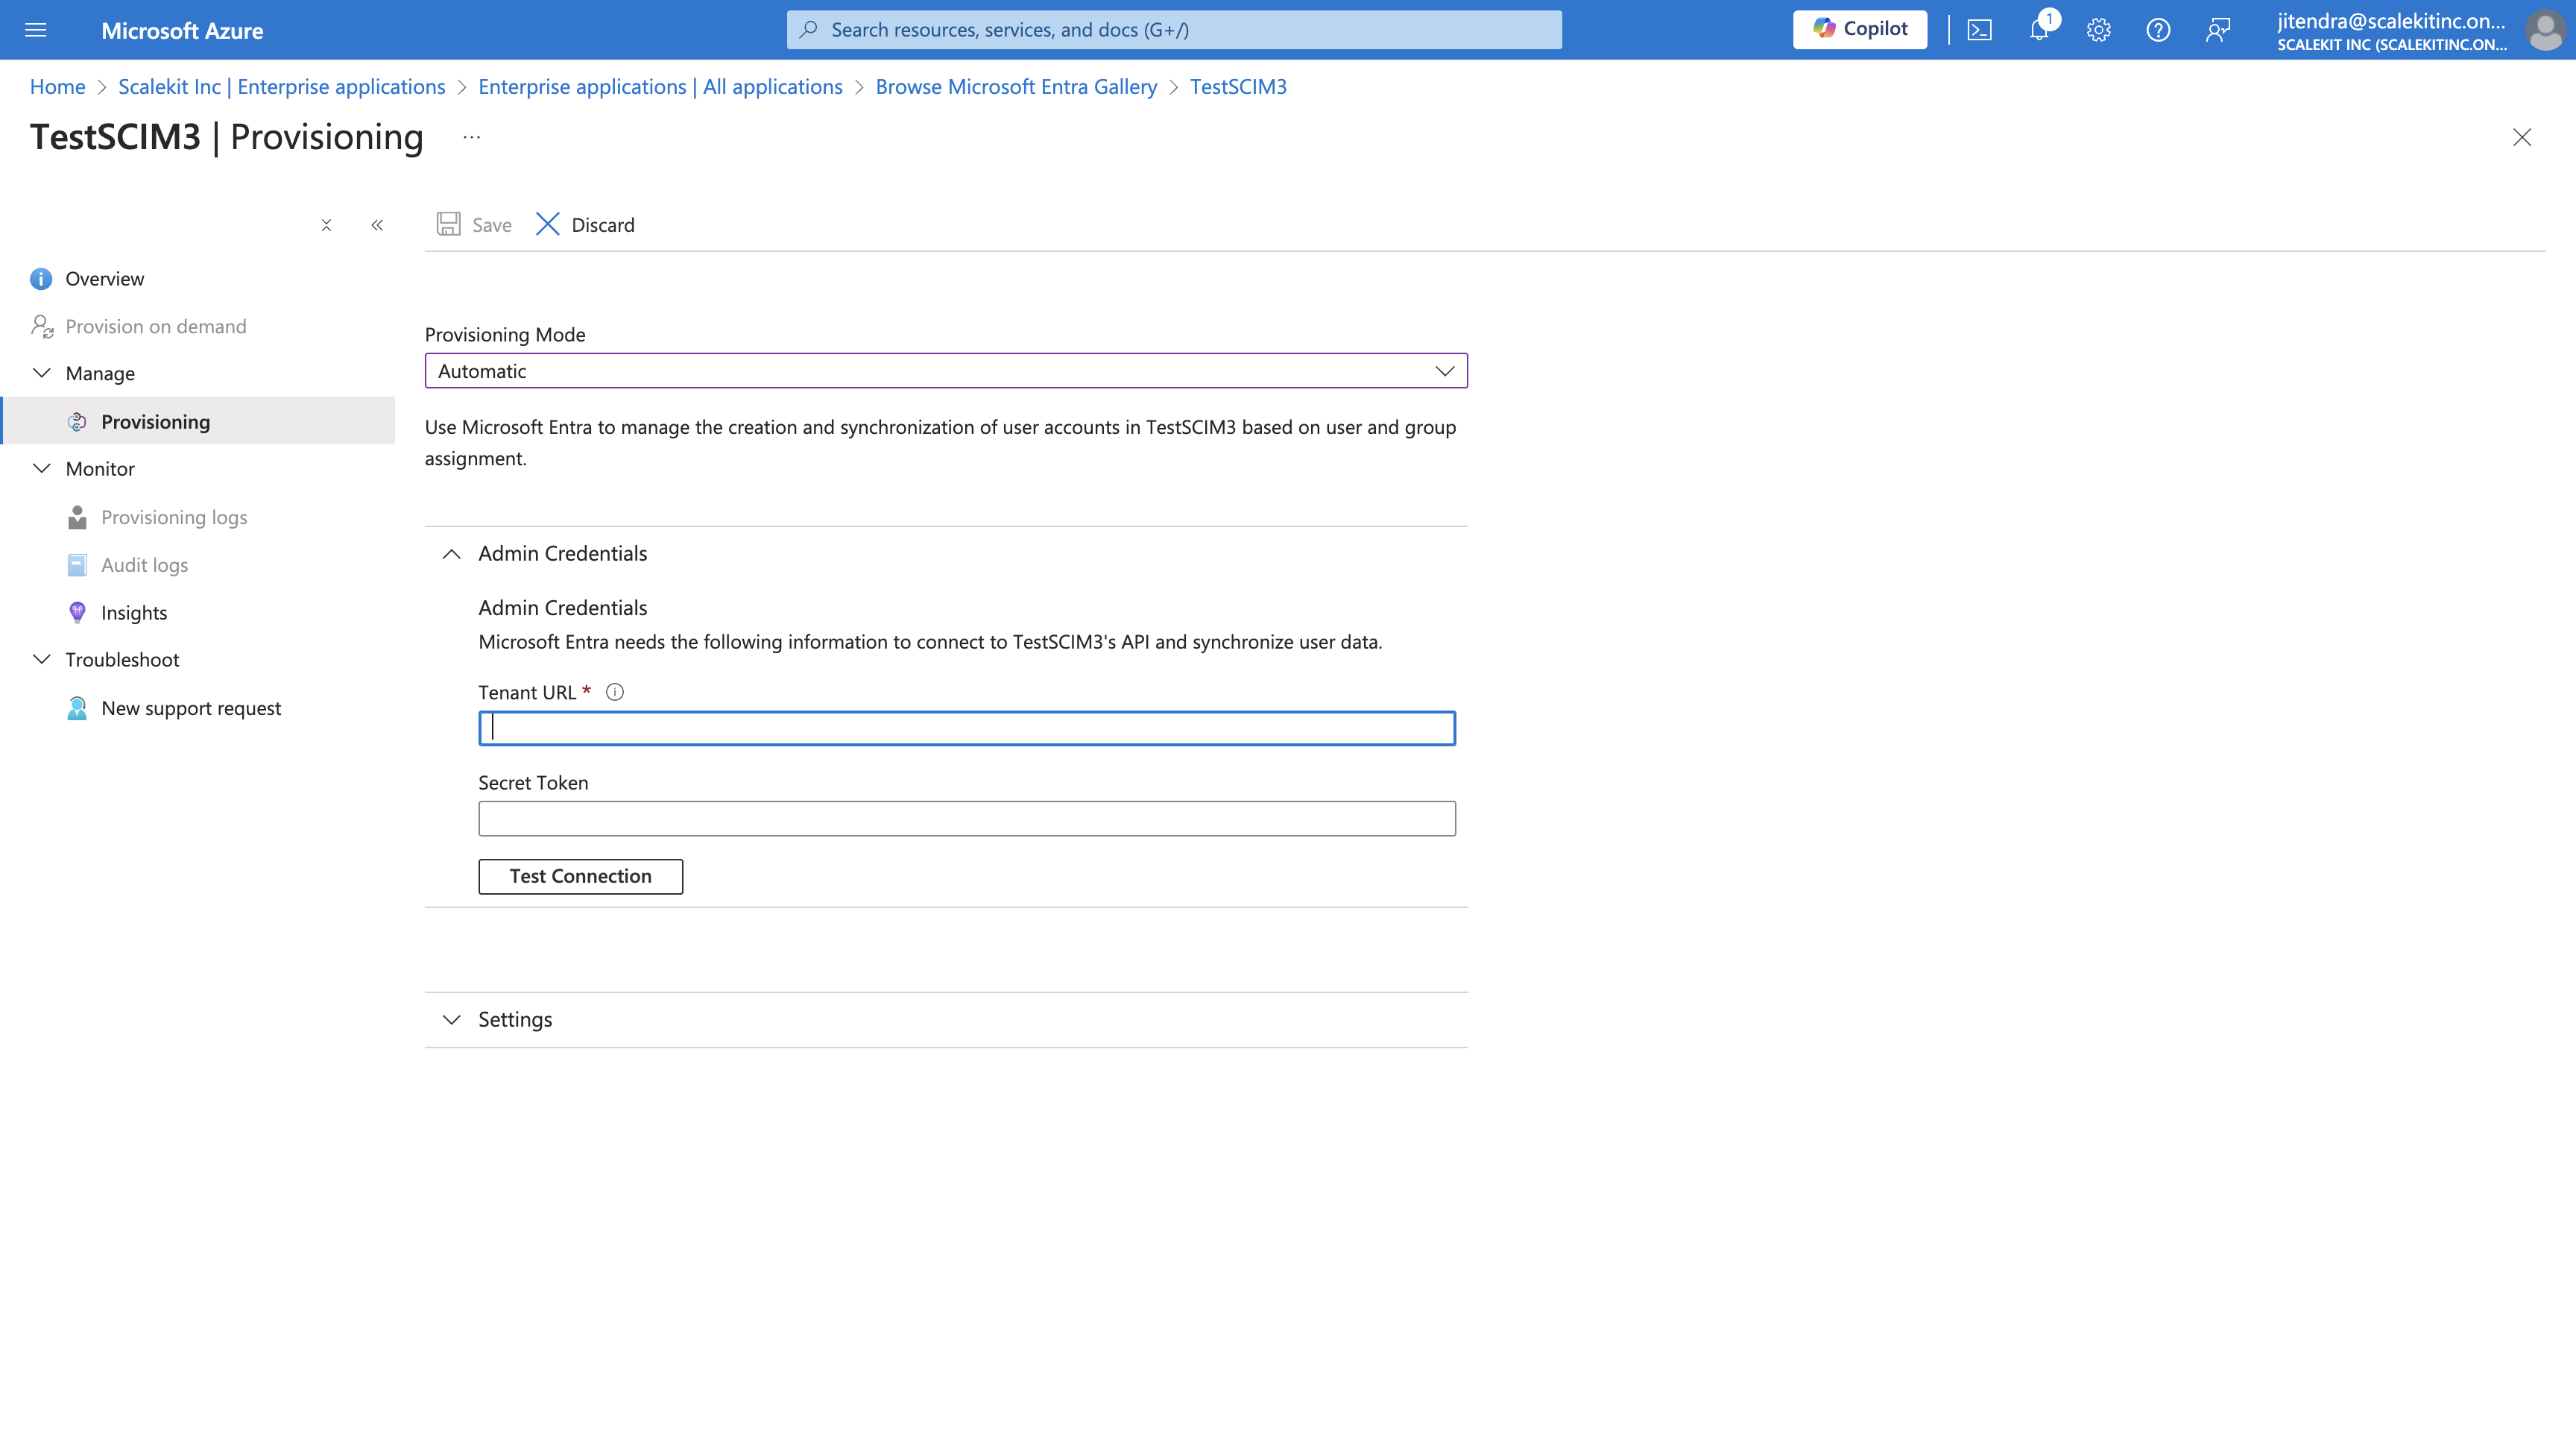Open the notifications bell
This screenshot has width=2576, height=1430.
[2039, 30]
